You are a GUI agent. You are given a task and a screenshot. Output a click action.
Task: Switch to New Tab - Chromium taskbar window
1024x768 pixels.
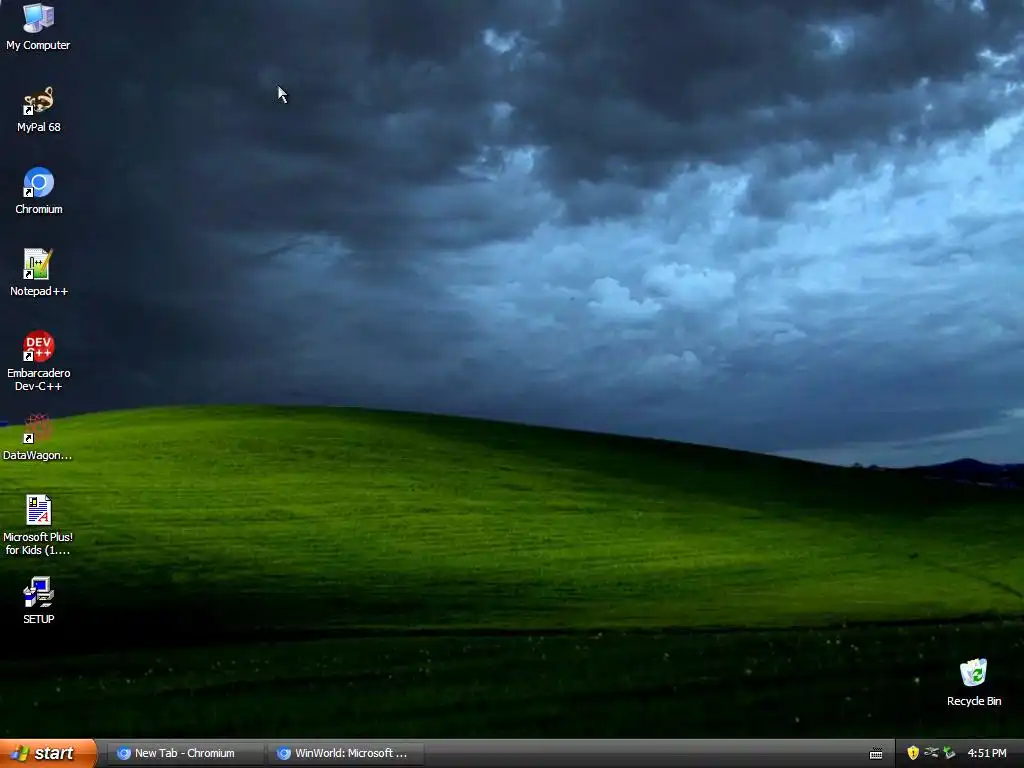[x=184, y=753]
